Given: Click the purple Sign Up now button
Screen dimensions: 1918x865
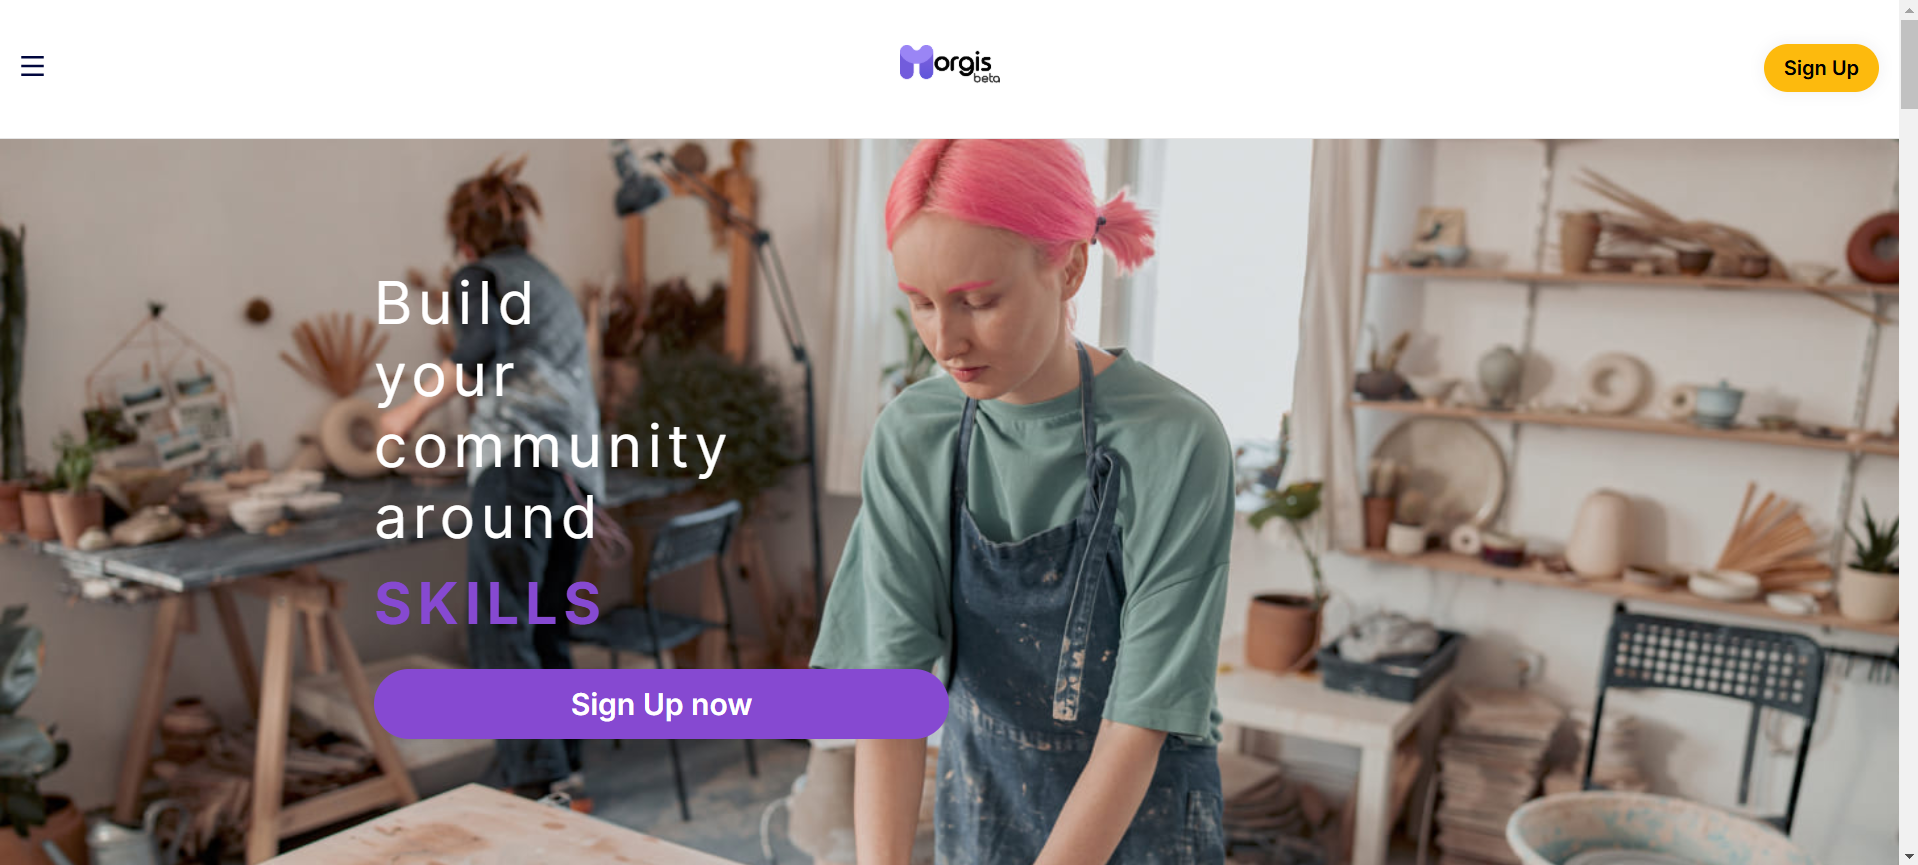Looking at the screenshot, I should pyautogui.click(x=661, y=704).
